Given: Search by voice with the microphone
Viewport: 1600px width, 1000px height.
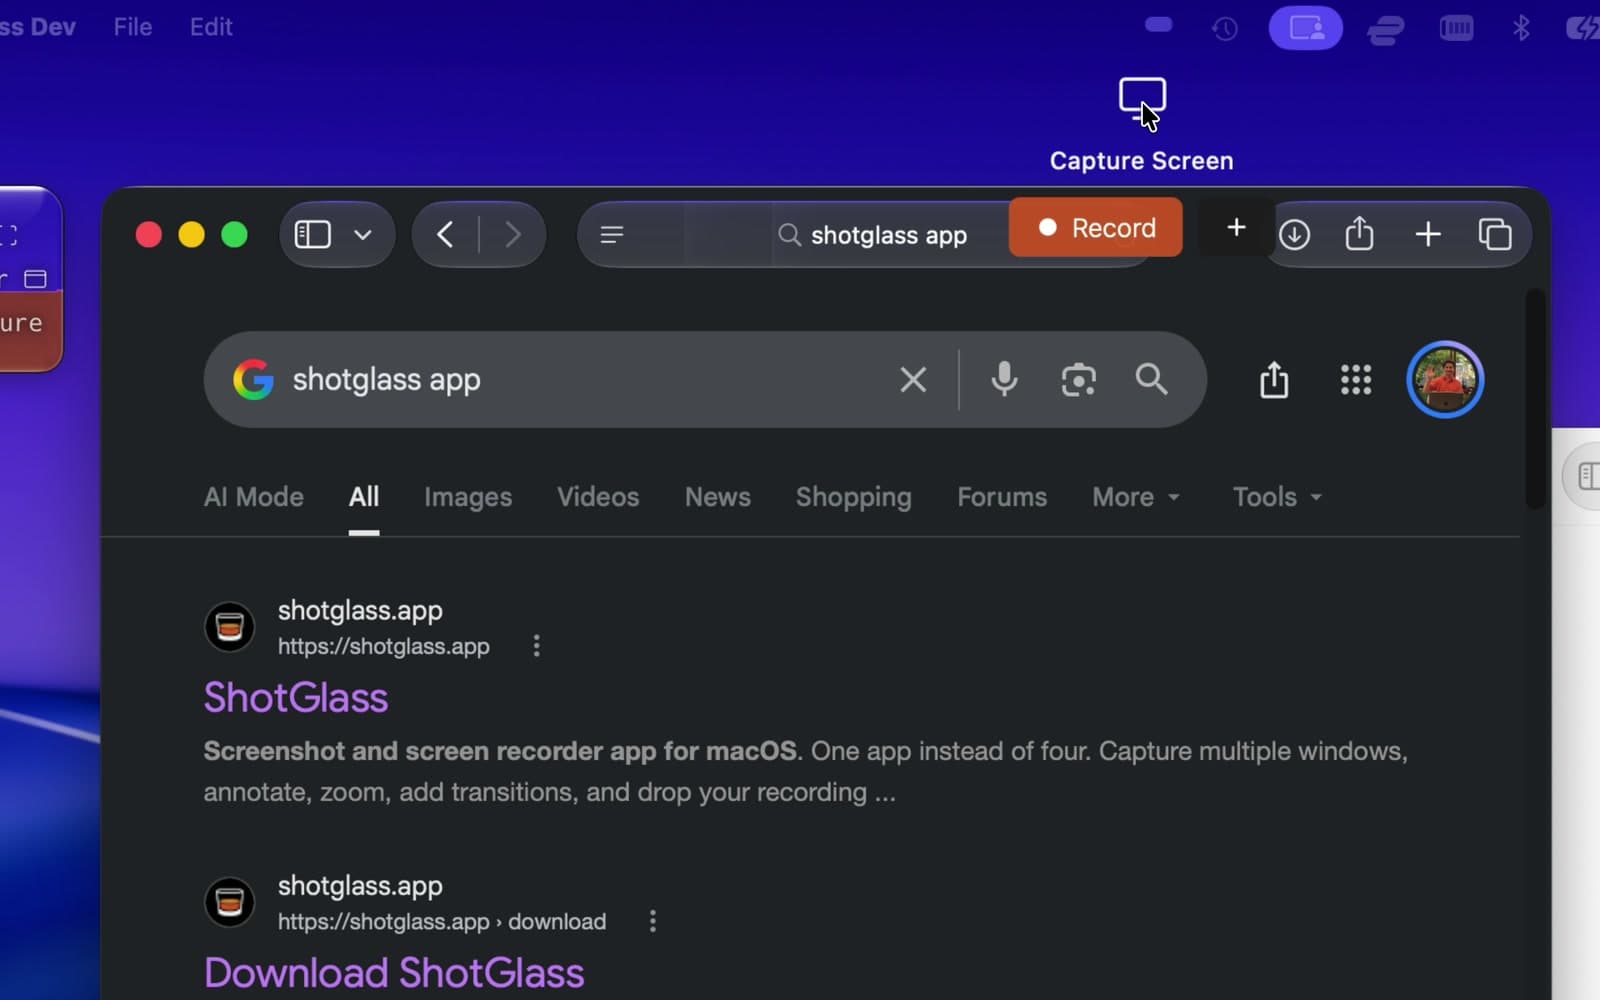Looking at the screenshot, I should [1004, 380].
